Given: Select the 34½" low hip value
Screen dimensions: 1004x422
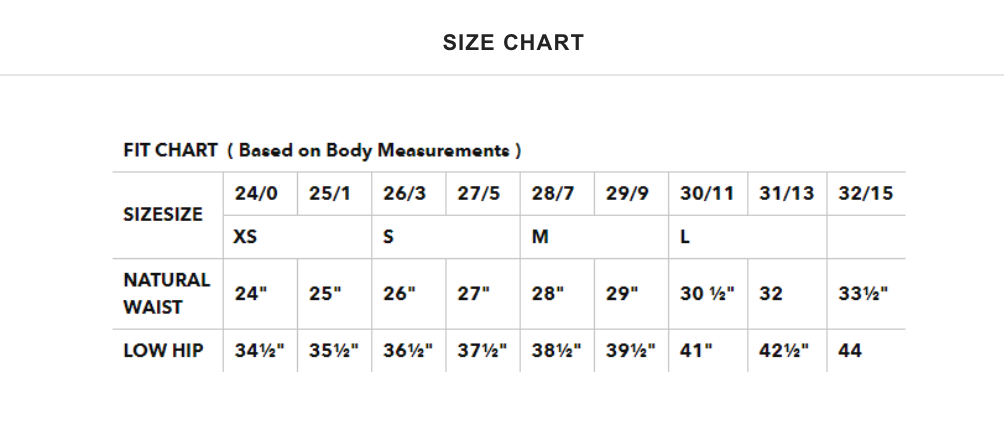Looking at the screenshot, I should (x=259, y=350).
